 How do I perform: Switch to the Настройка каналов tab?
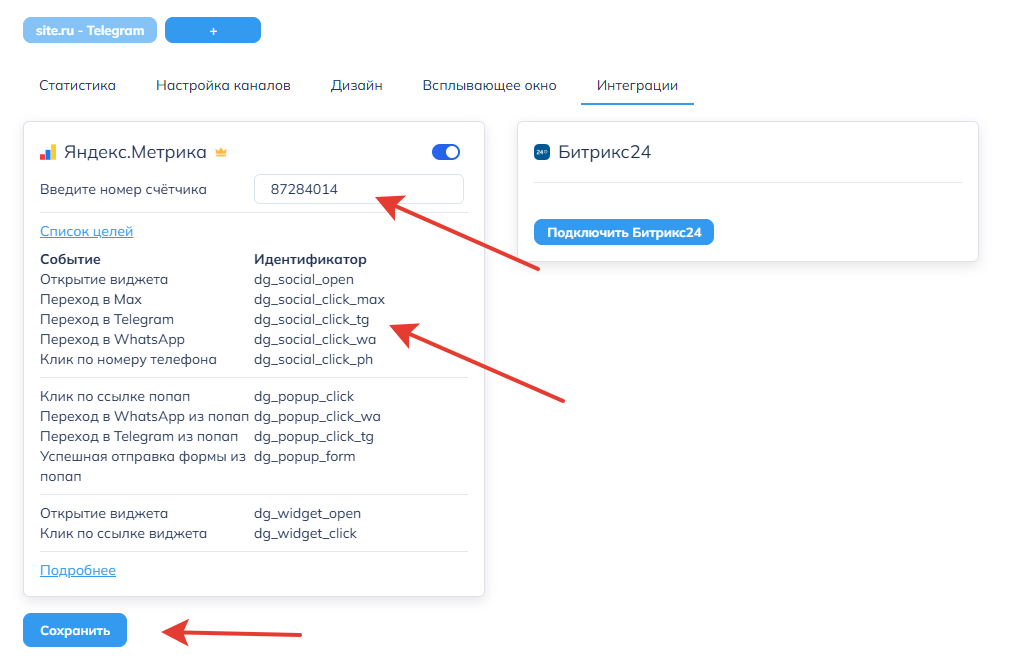(x=223, y=86)
